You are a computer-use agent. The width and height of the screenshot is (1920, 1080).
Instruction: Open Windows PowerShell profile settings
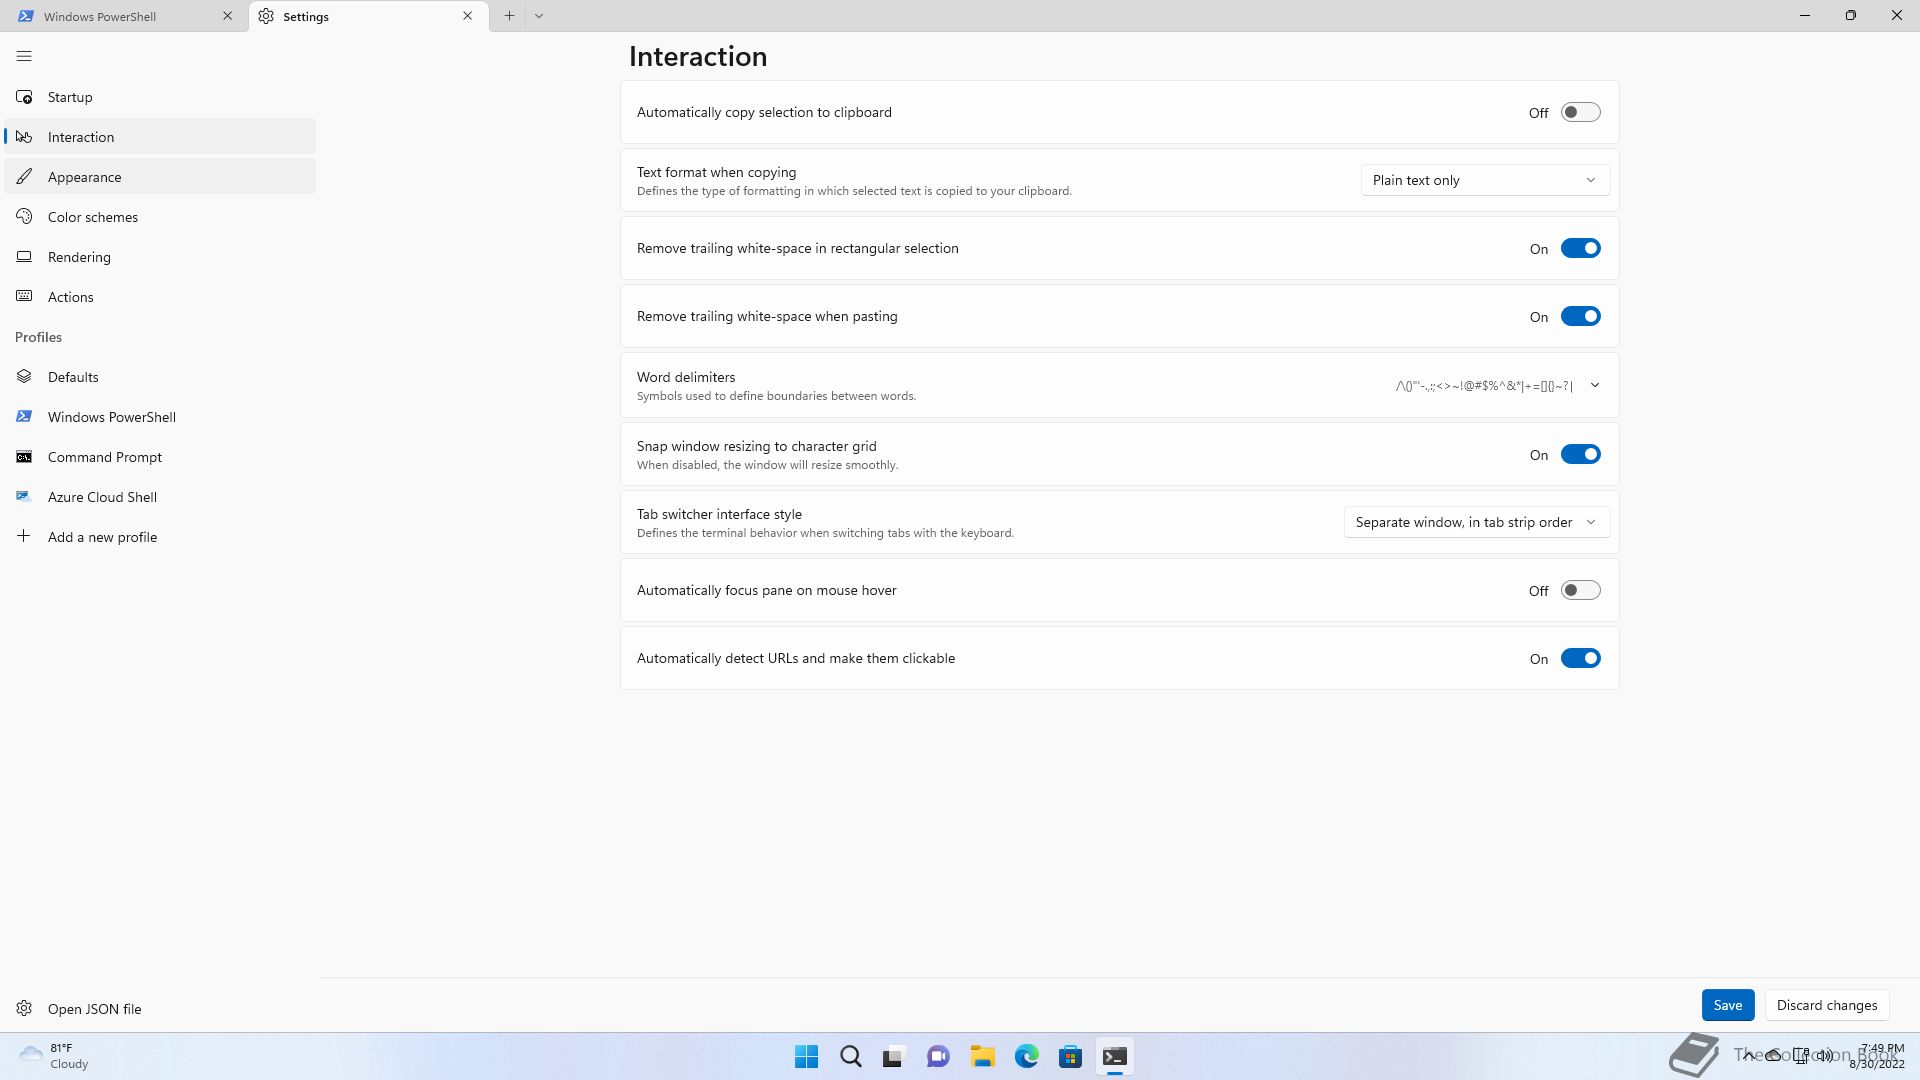(160, 417)
